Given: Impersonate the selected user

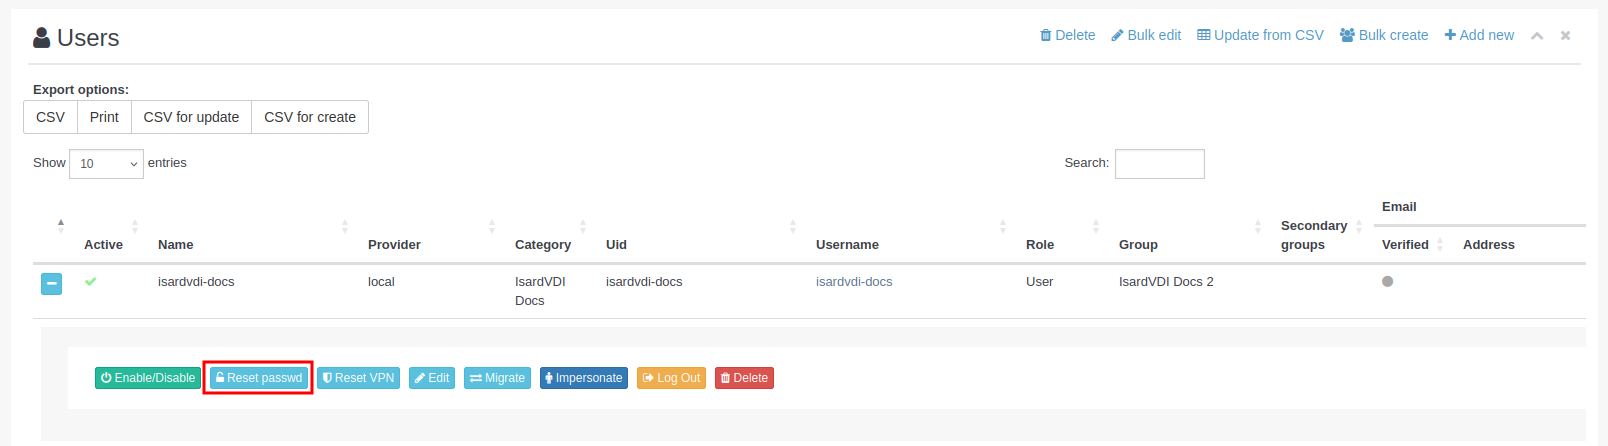Looking at the screenshot, I should coord(583,378).
